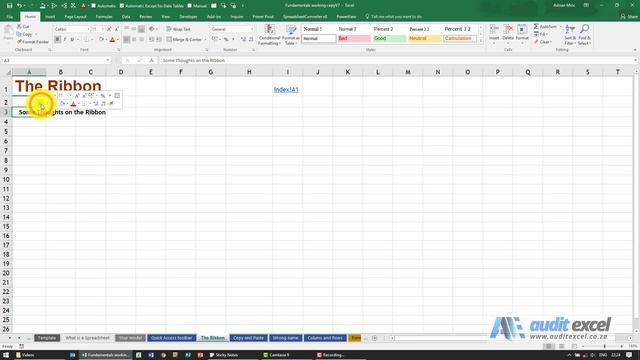The width and height of the screenshot is (640, 360).
Task: Click the Borders icon
Action: (86, 40)
